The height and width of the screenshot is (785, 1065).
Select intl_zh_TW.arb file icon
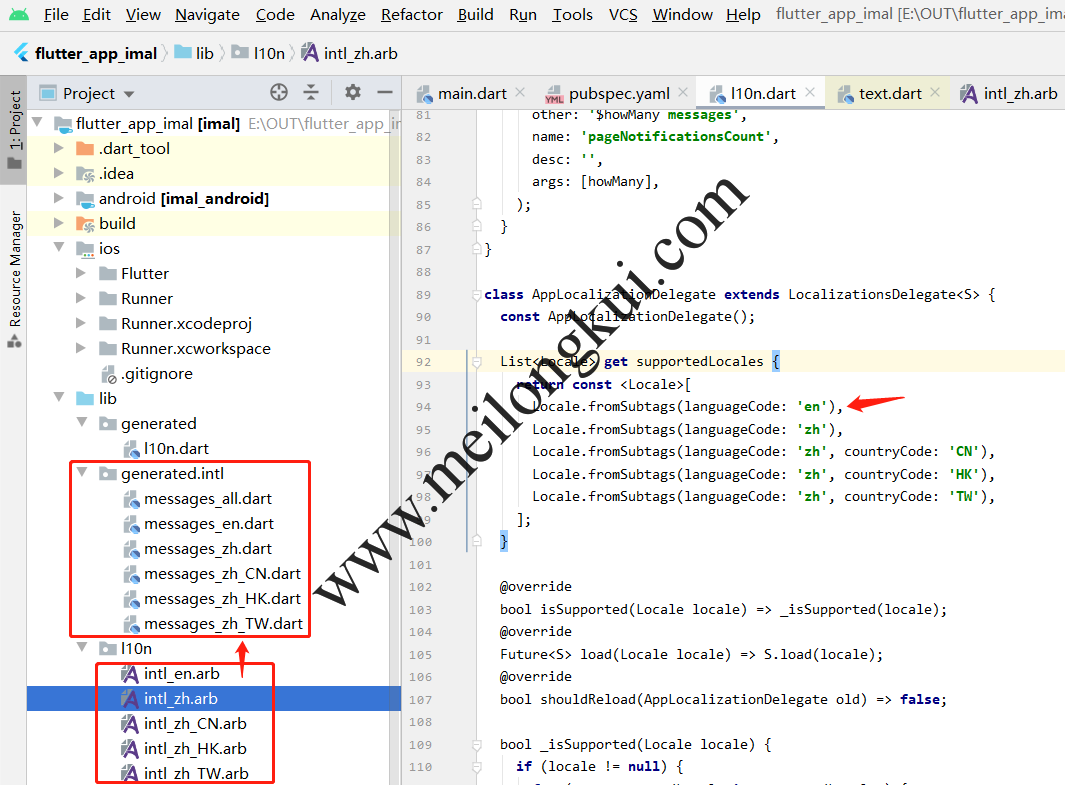130,773
